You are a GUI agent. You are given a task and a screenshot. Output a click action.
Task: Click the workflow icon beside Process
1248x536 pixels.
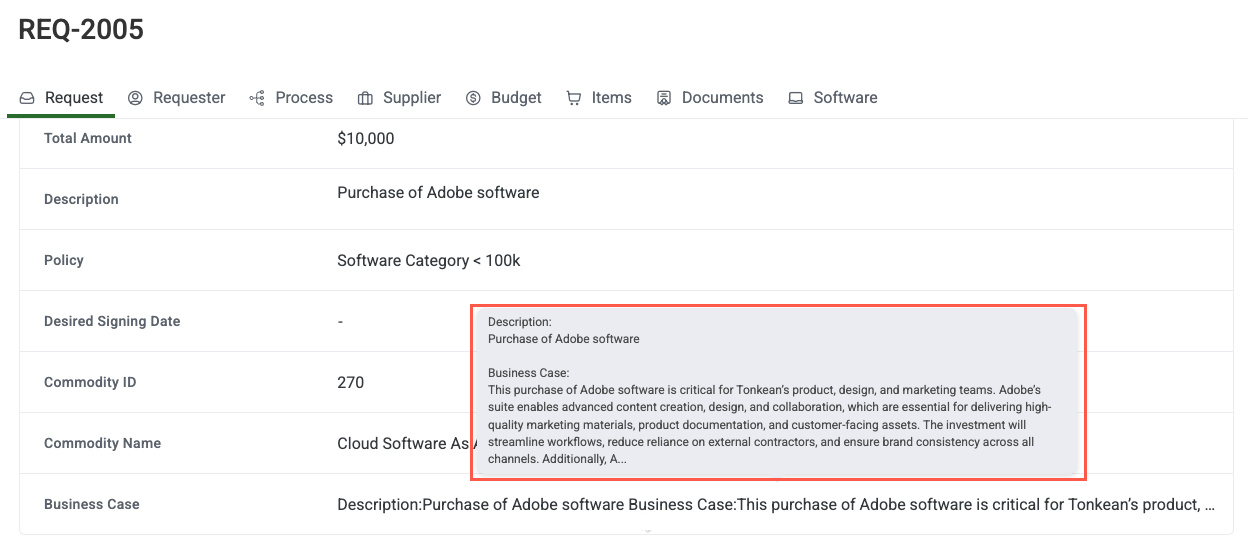coord(257,98)
